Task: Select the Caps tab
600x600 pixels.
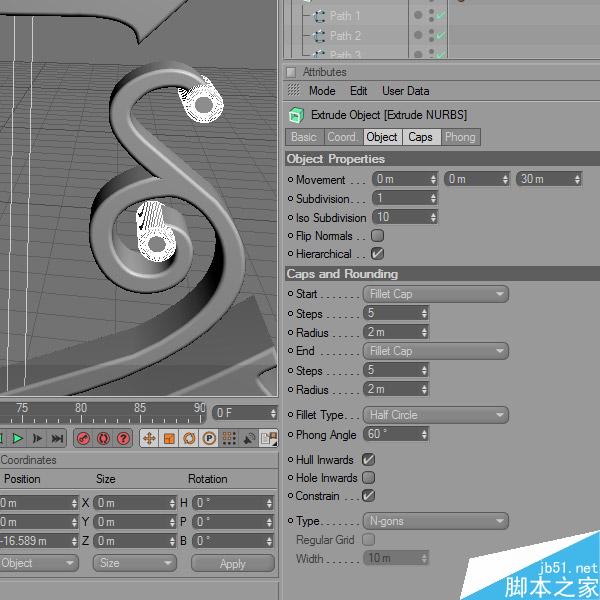Action: tap(421, 137)
